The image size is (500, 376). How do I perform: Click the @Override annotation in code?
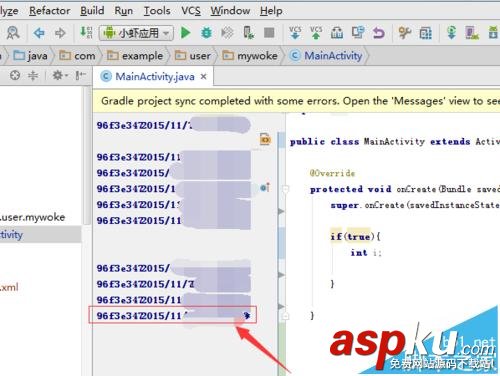click(x=332, y=173)
